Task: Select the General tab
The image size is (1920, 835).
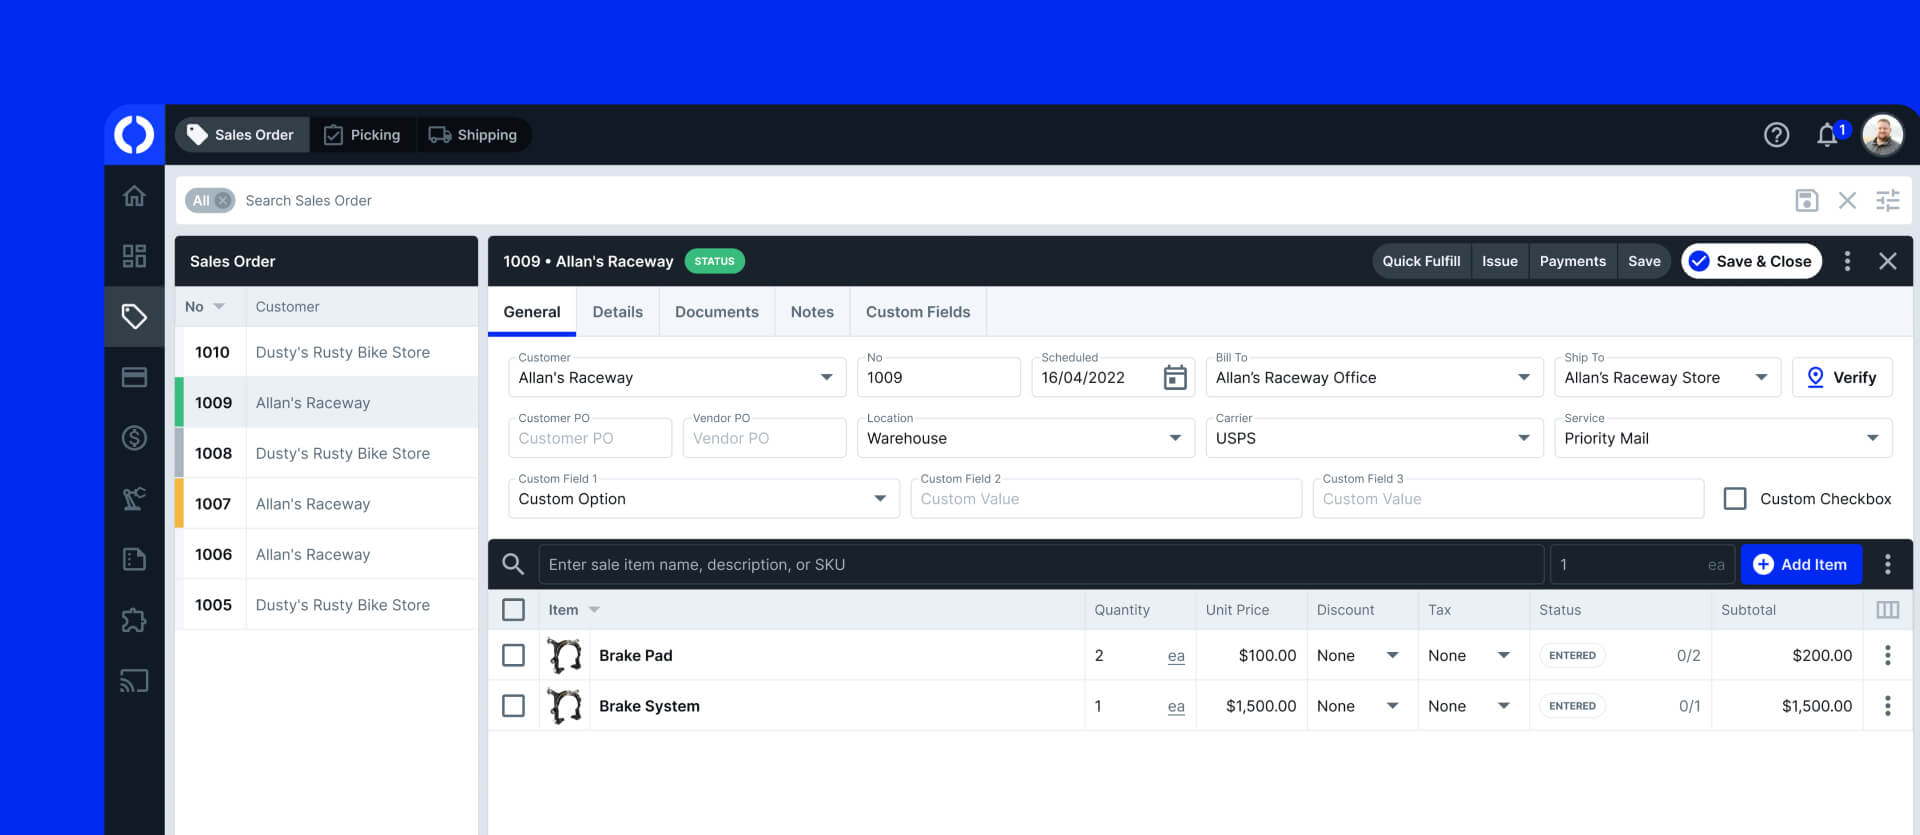Action: 532,312
